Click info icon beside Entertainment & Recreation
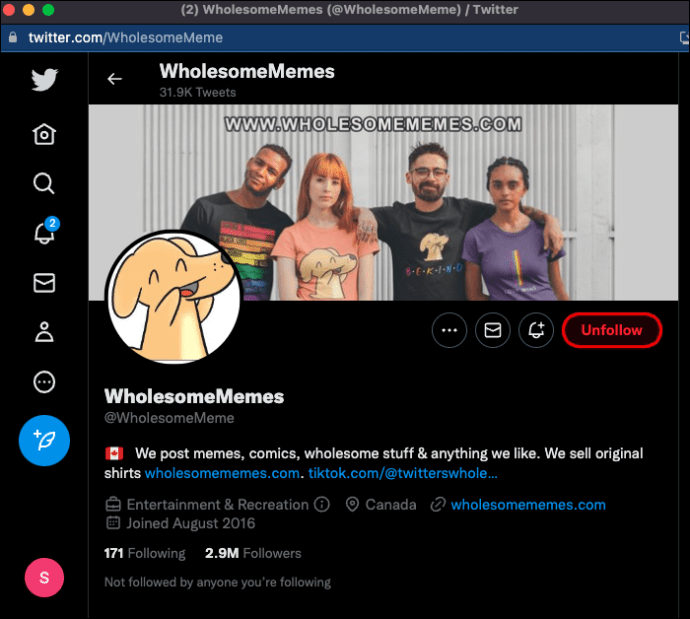690x619 pixels. pyautogui.click(x=322, y=504)
